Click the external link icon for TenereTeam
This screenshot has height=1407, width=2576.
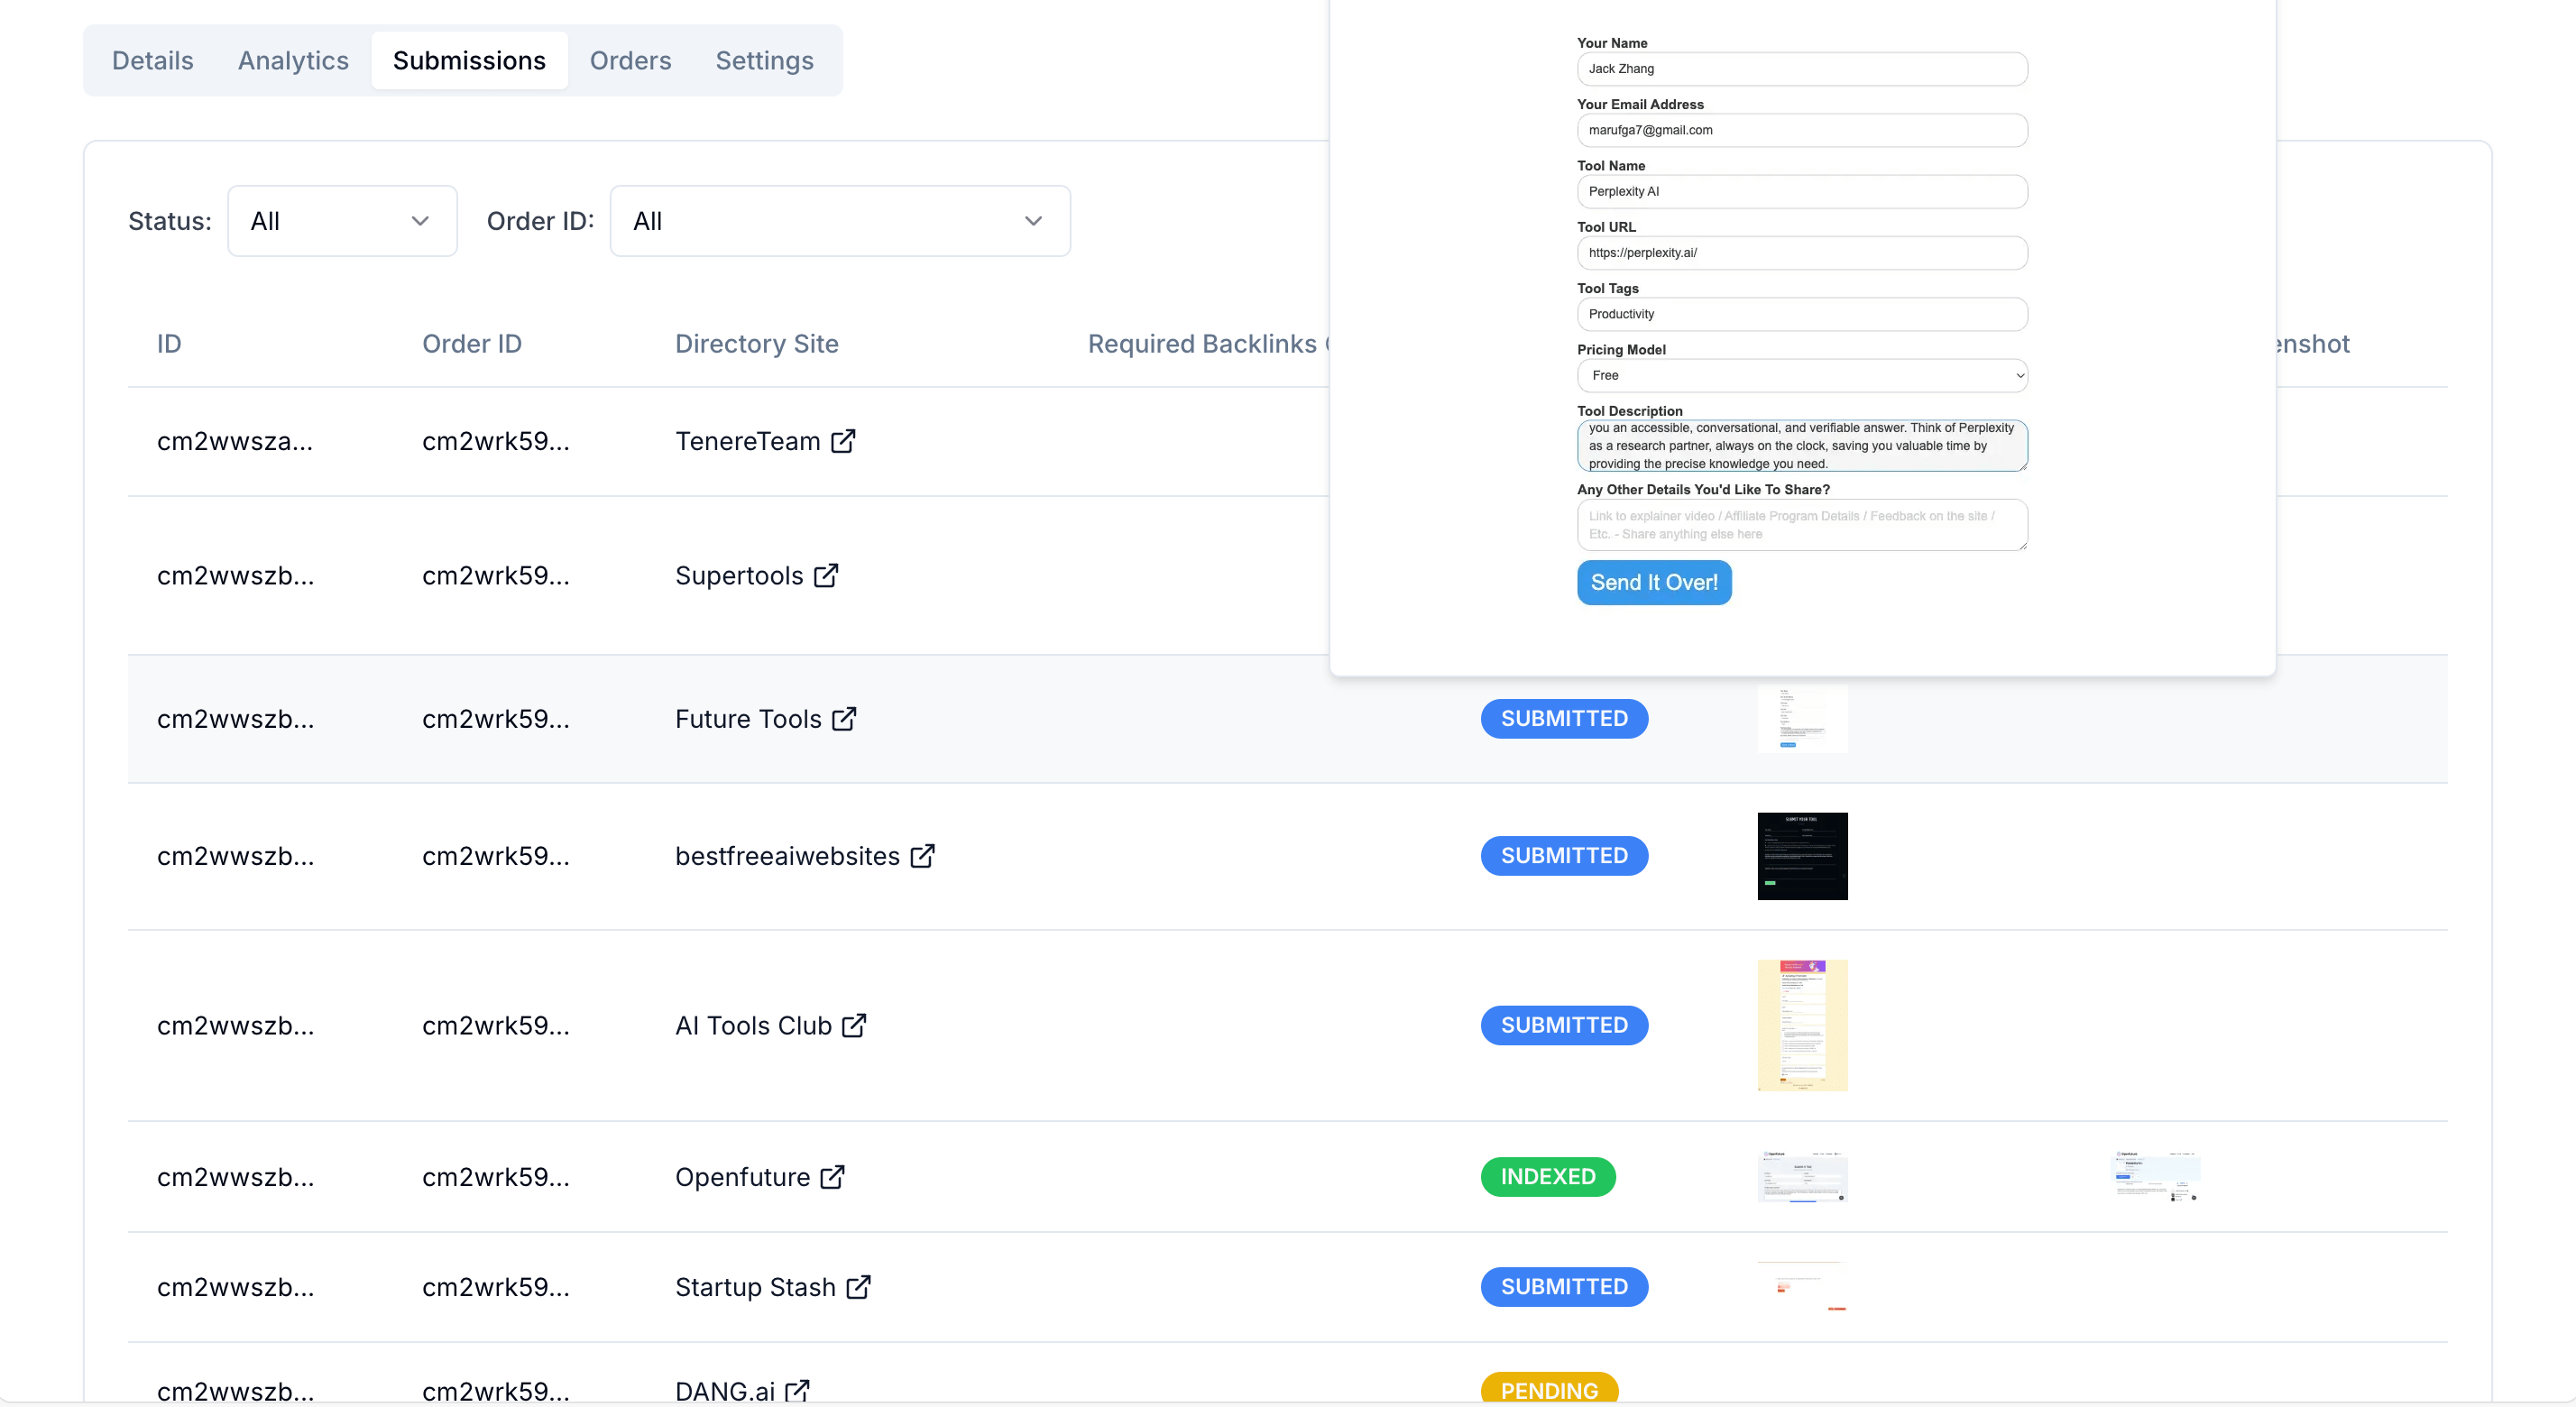click(x=843, y=440)
